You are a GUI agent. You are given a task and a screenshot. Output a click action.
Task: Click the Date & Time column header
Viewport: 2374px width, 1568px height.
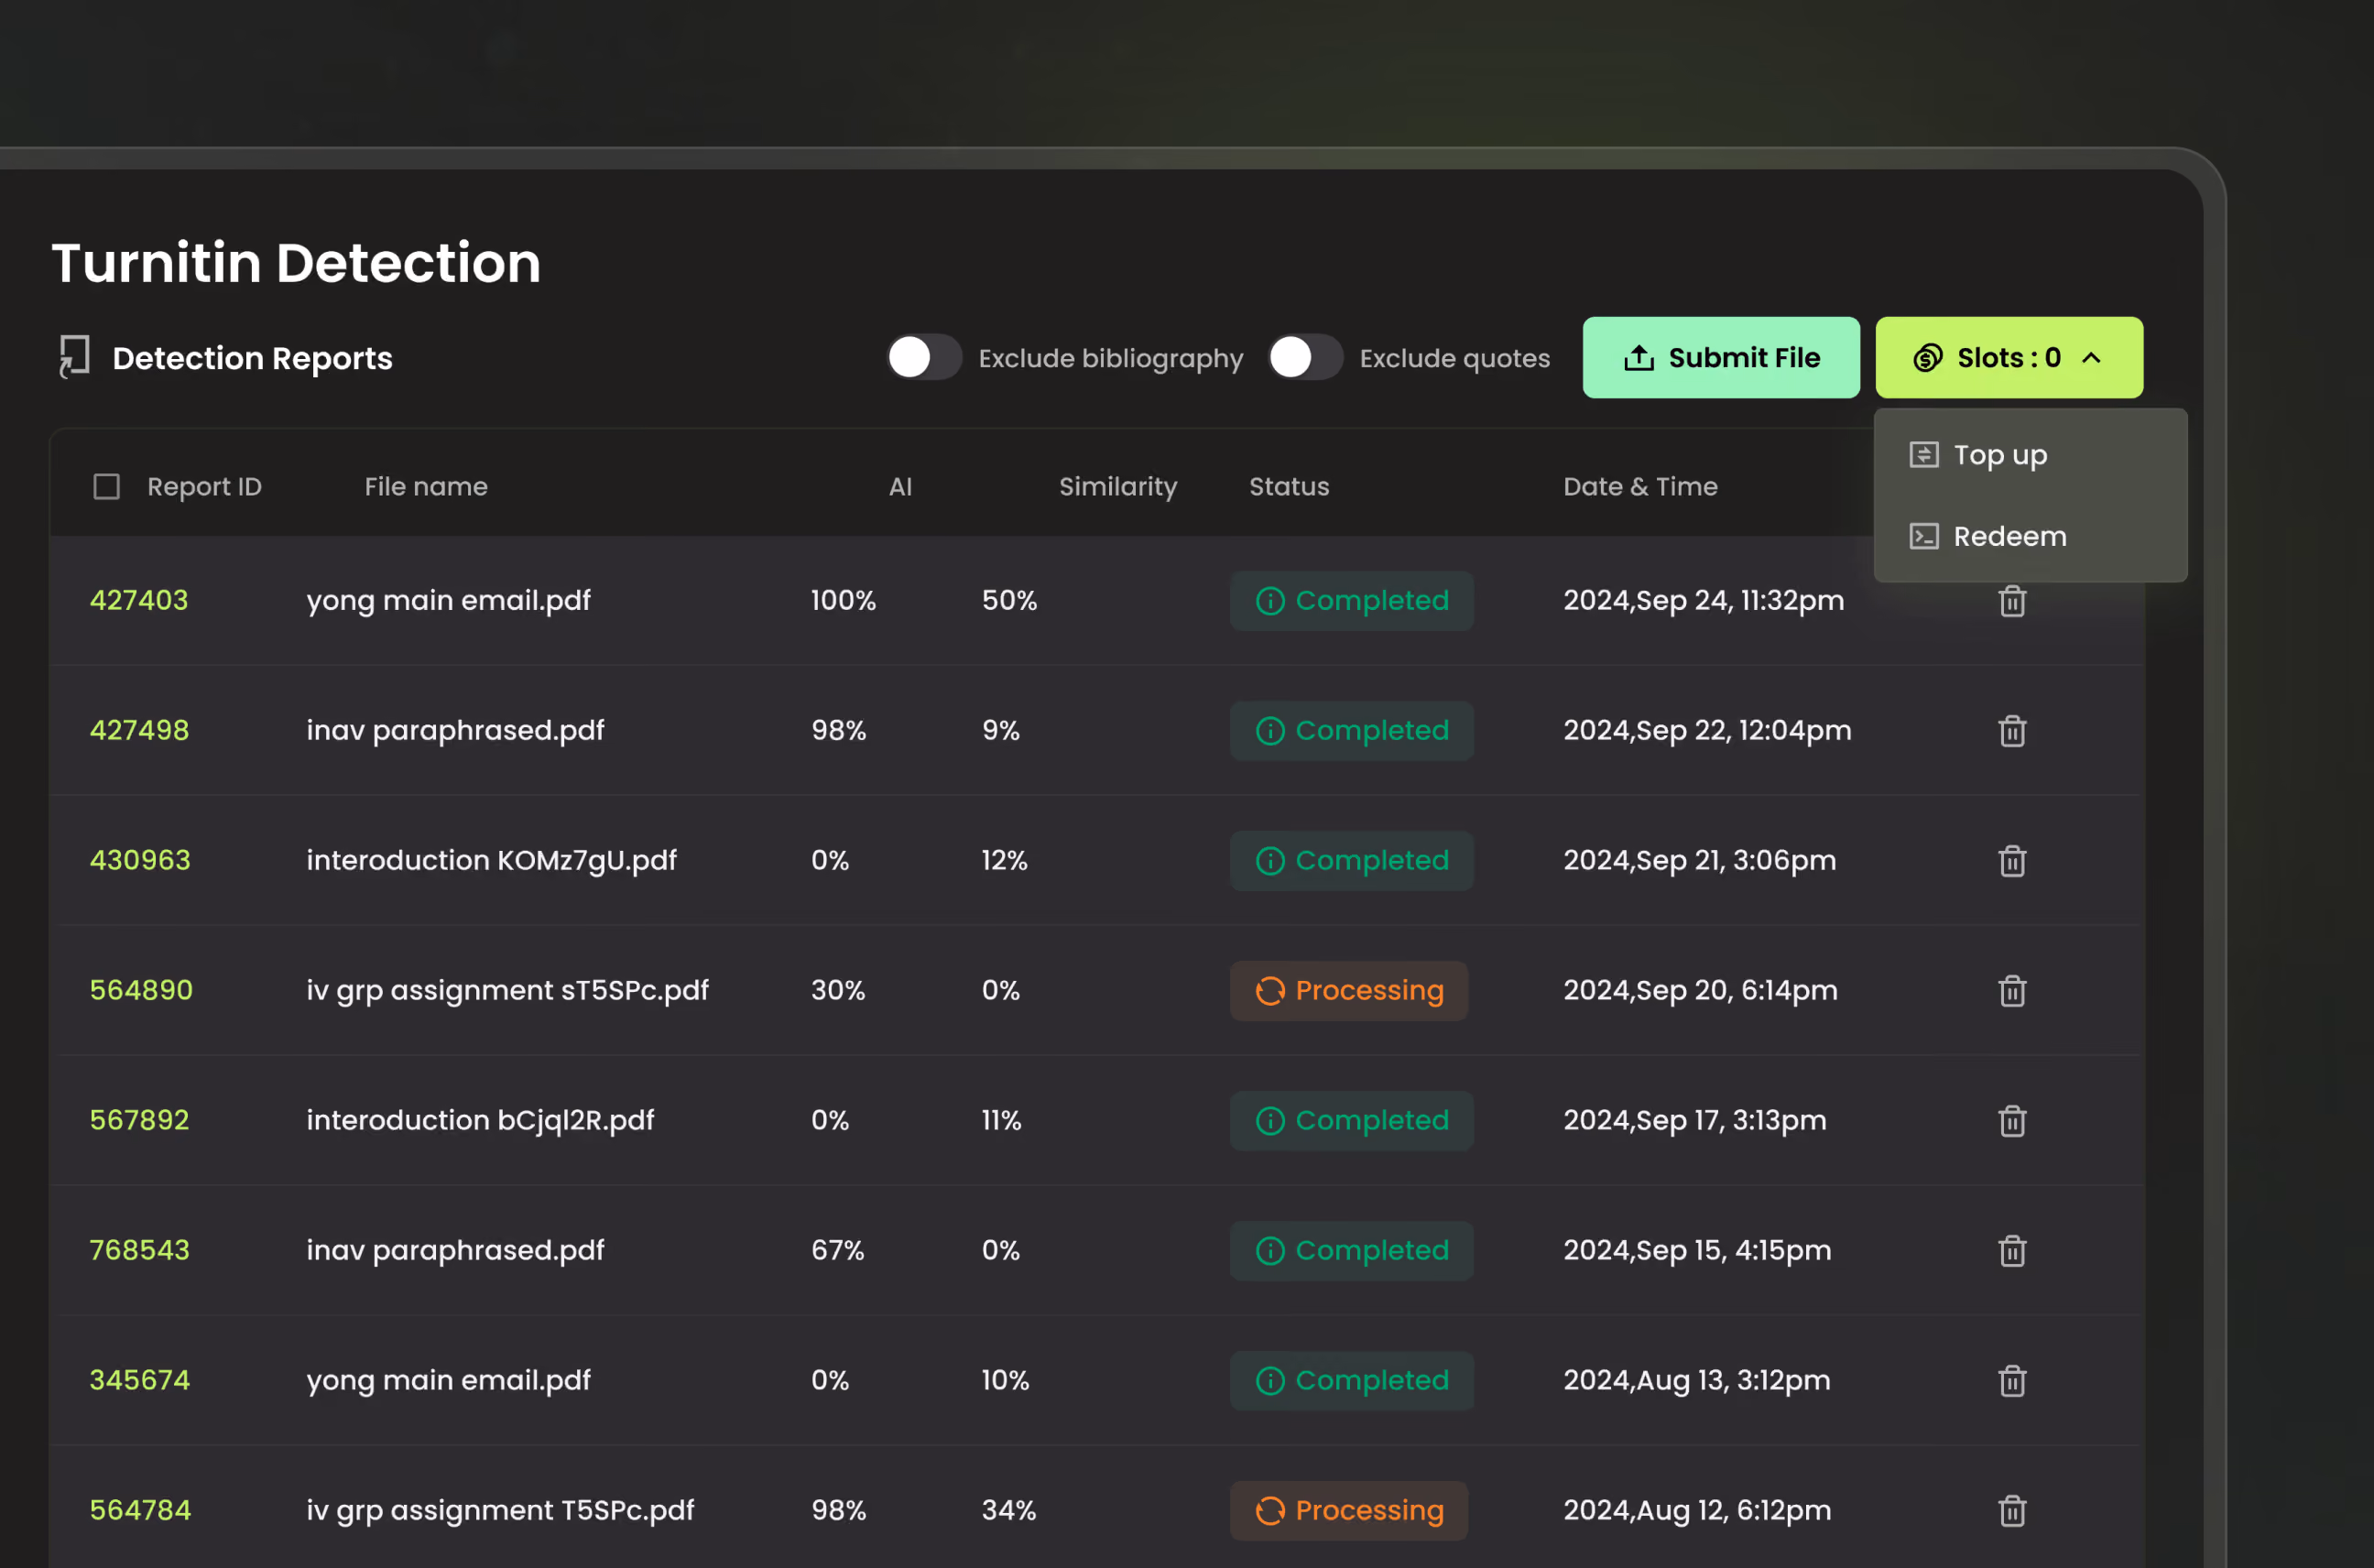click(x=1640, y=487)
